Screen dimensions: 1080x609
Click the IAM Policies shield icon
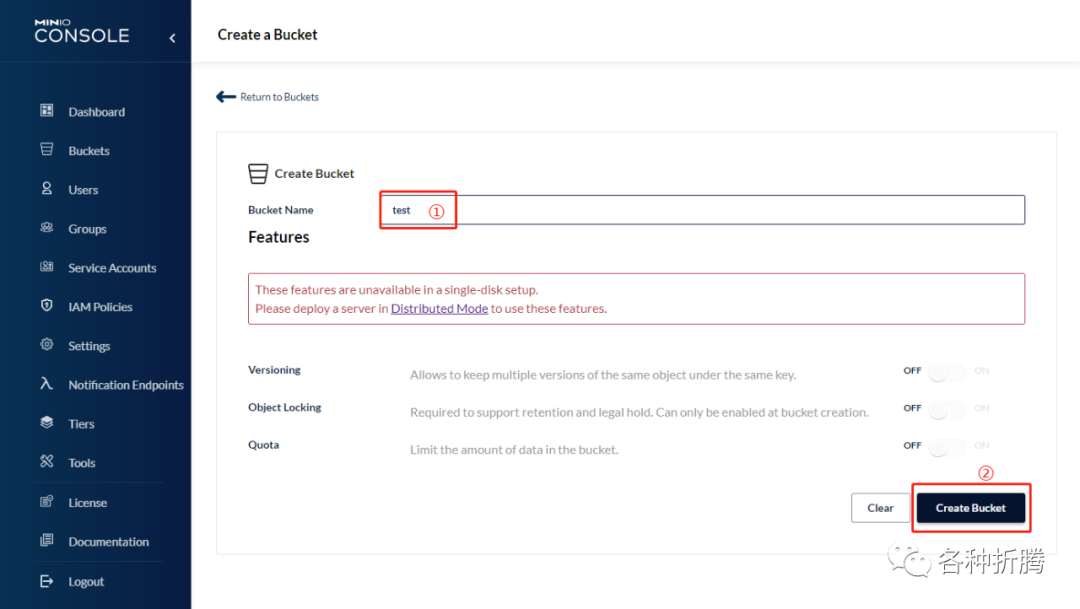[46, 306]
